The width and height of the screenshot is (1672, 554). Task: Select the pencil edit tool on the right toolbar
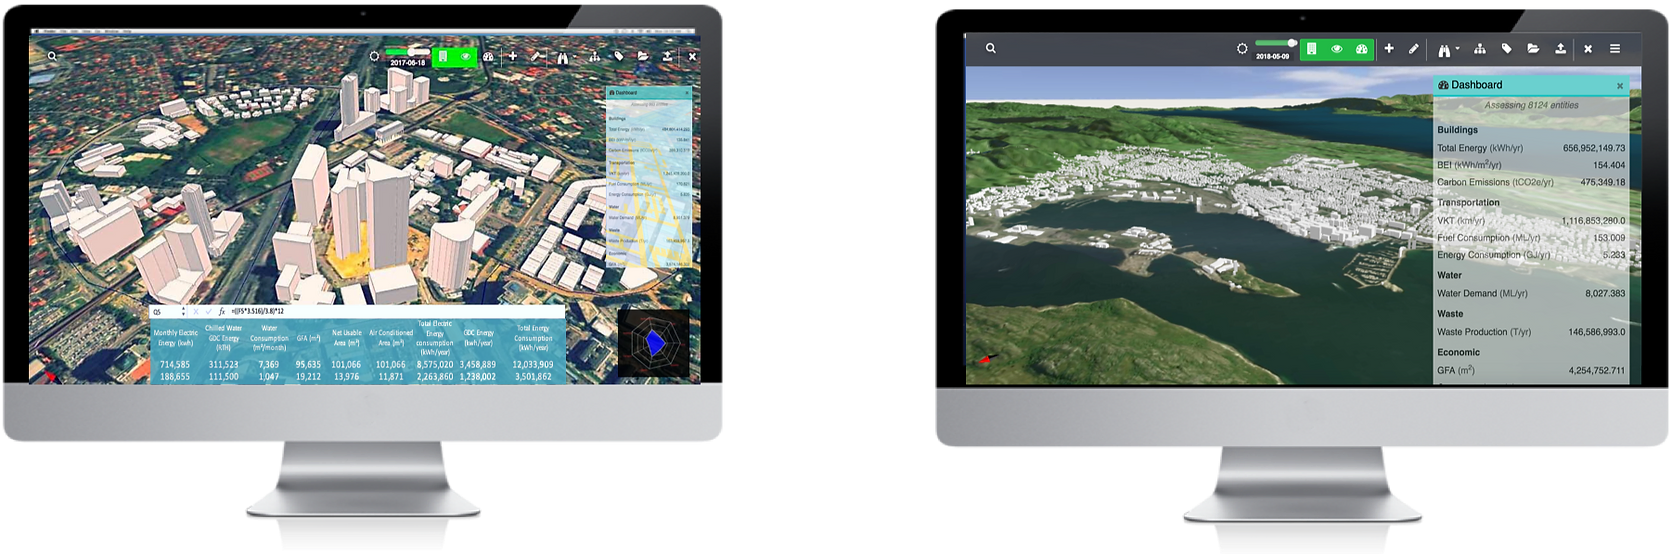[x=1413, y=48]
